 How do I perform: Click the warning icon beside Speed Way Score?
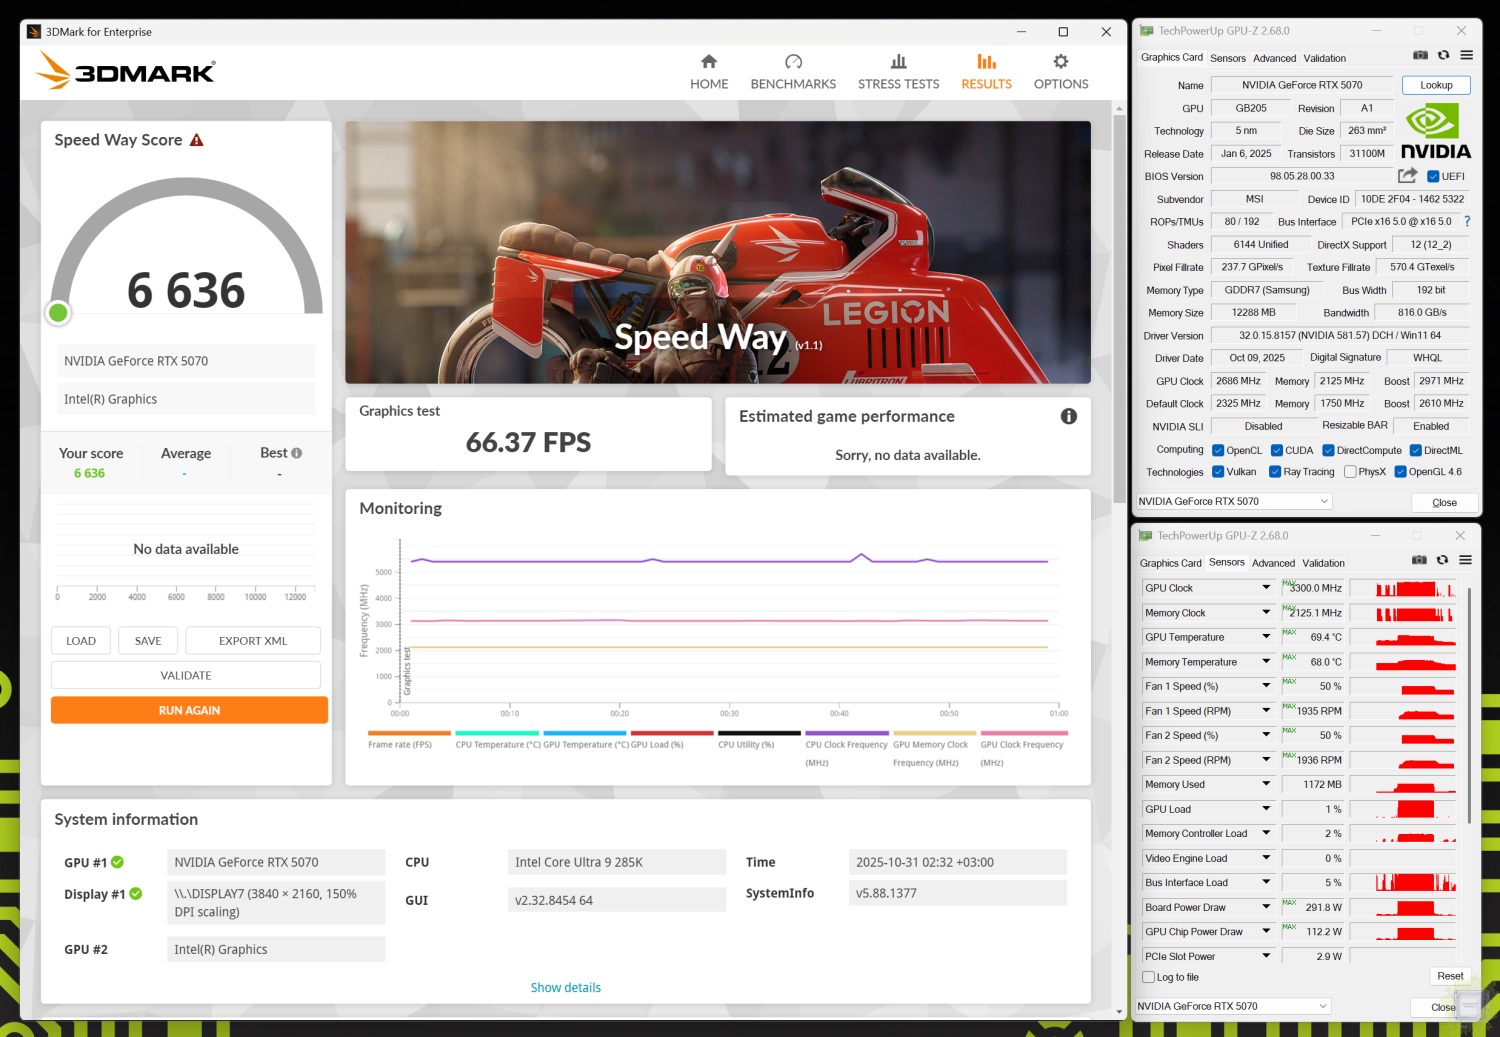pyautogui.click(x=197, y=140)
